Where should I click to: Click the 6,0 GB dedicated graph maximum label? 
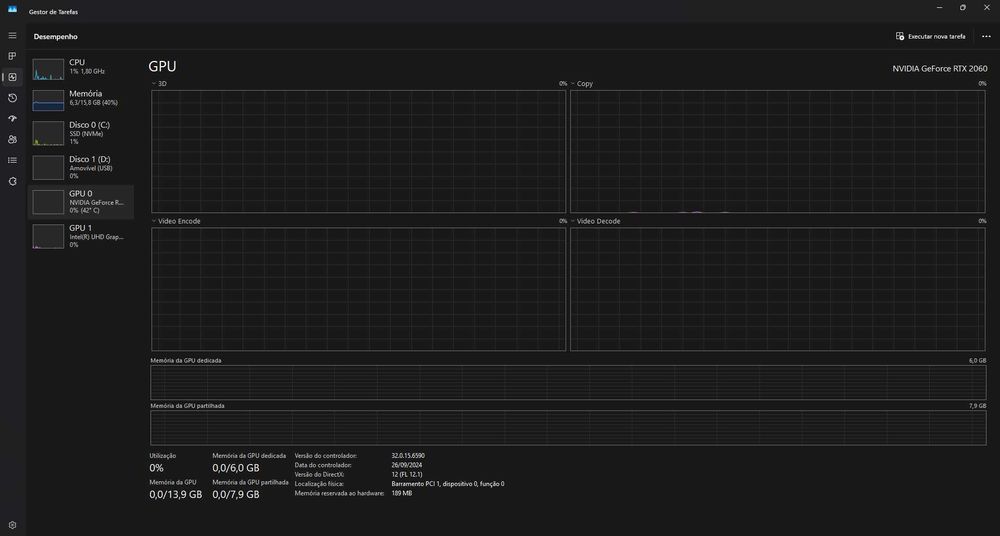pyautogui.click(x=978, y=361)
